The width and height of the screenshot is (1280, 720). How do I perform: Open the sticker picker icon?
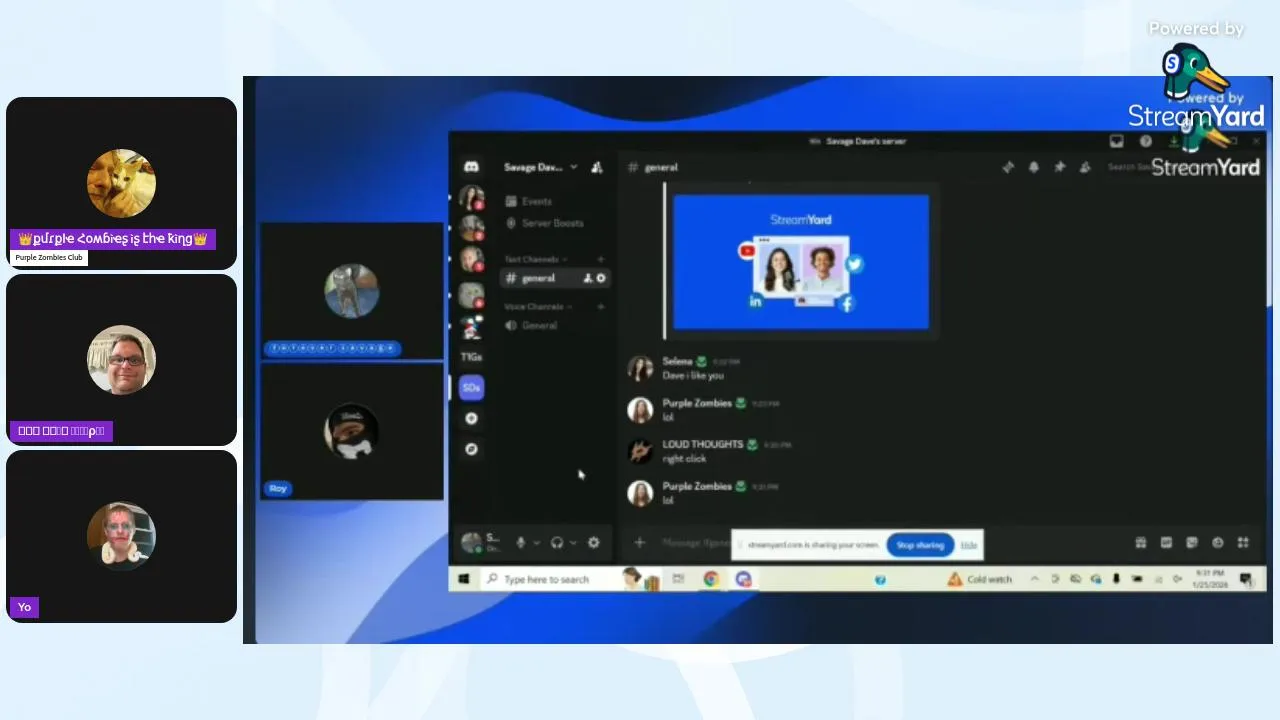(x=1192, y=542)
